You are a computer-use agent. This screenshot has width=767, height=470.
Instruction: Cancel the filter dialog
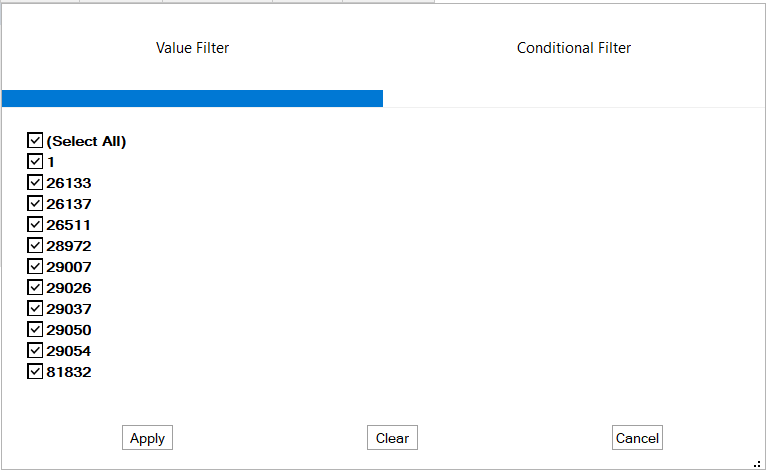637,438
